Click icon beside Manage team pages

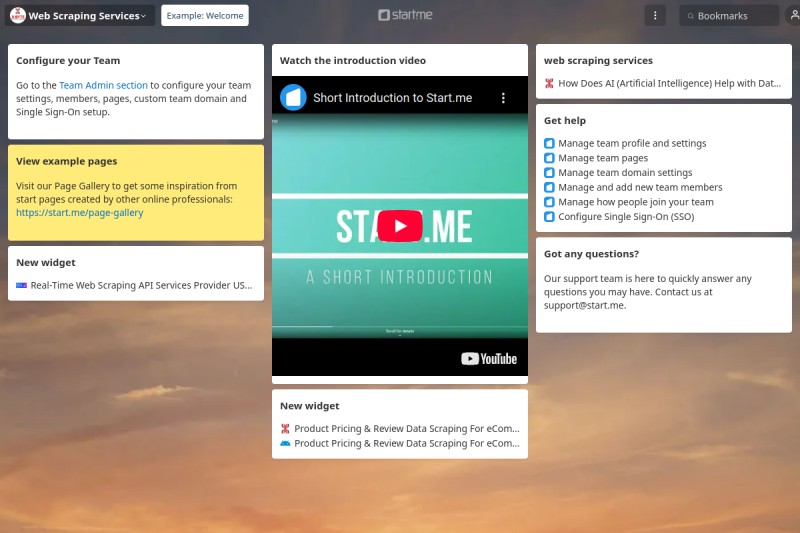coord(549,158)
